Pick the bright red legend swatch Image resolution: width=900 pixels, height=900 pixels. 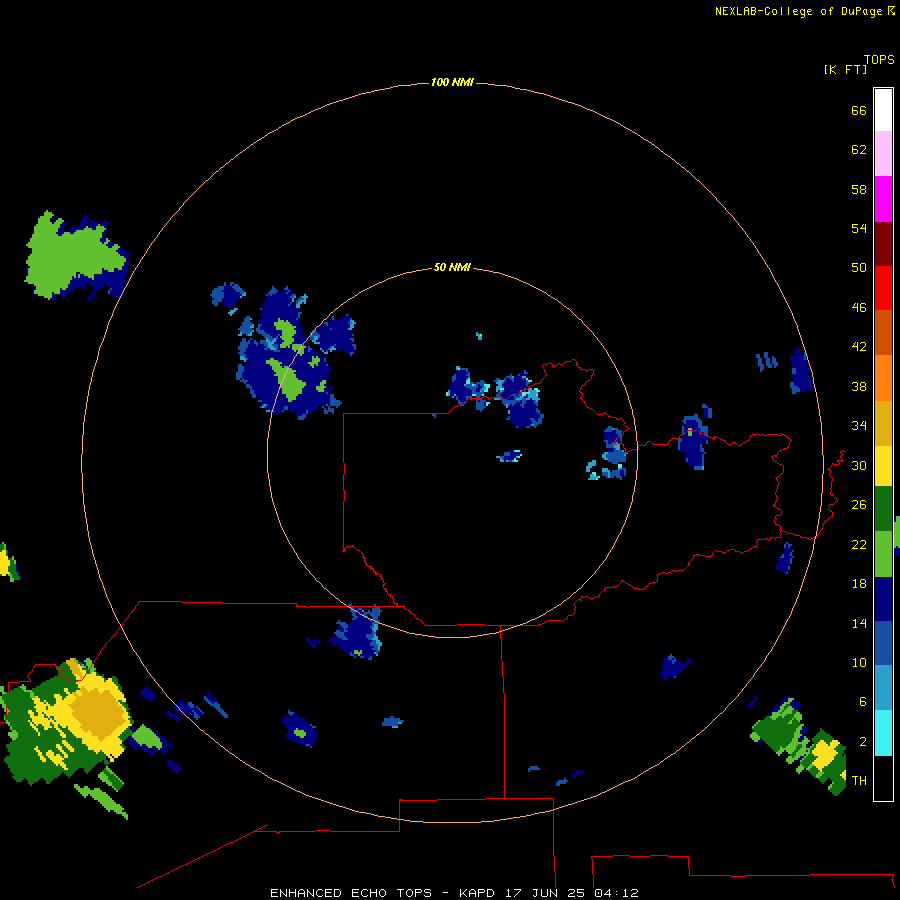coord(883,288)
